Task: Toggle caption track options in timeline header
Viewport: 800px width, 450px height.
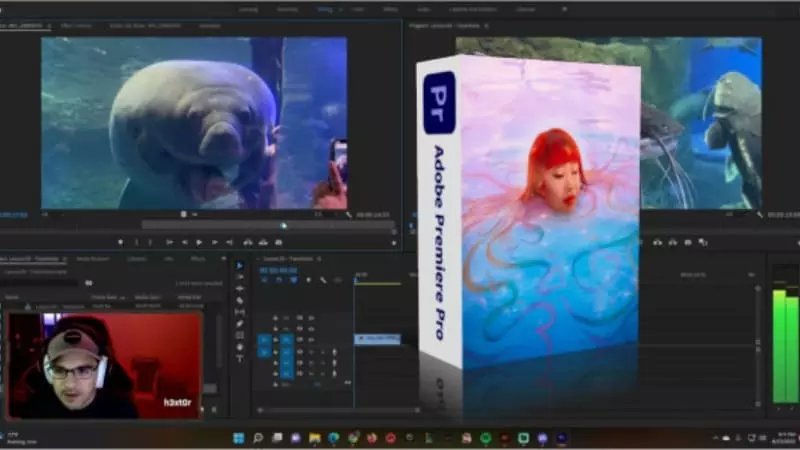Action: tap(337, 280)
